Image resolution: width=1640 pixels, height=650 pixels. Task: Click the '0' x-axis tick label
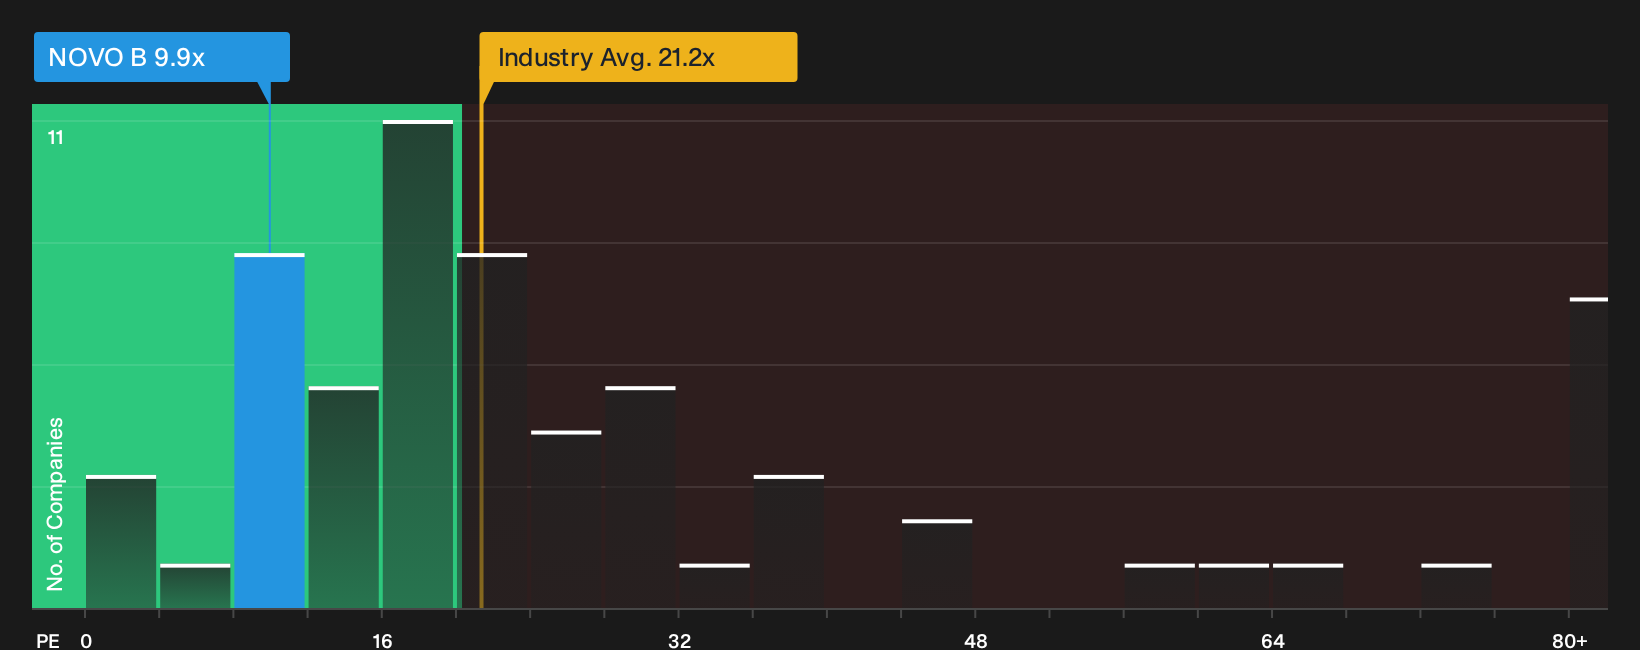pos(86,640)
